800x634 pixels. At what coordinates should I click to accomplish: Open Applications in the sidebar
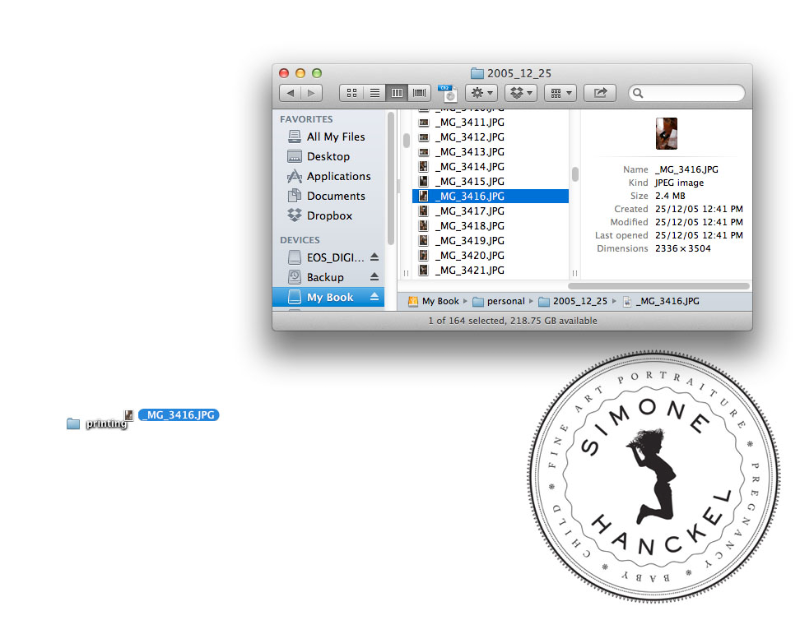[x=329, y=176]
